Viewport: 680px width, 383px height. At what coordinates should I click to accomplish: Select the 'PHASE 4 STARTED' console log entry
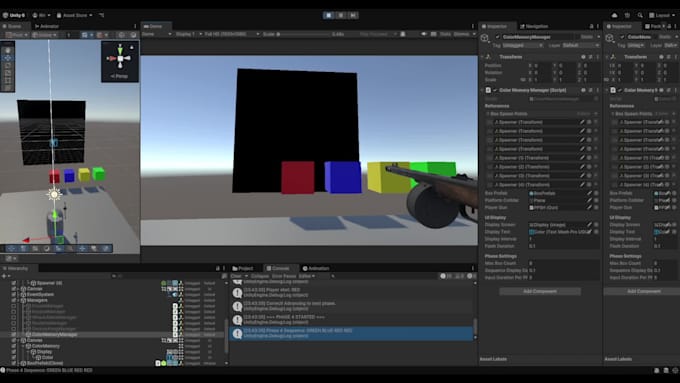tap(351, 320)
